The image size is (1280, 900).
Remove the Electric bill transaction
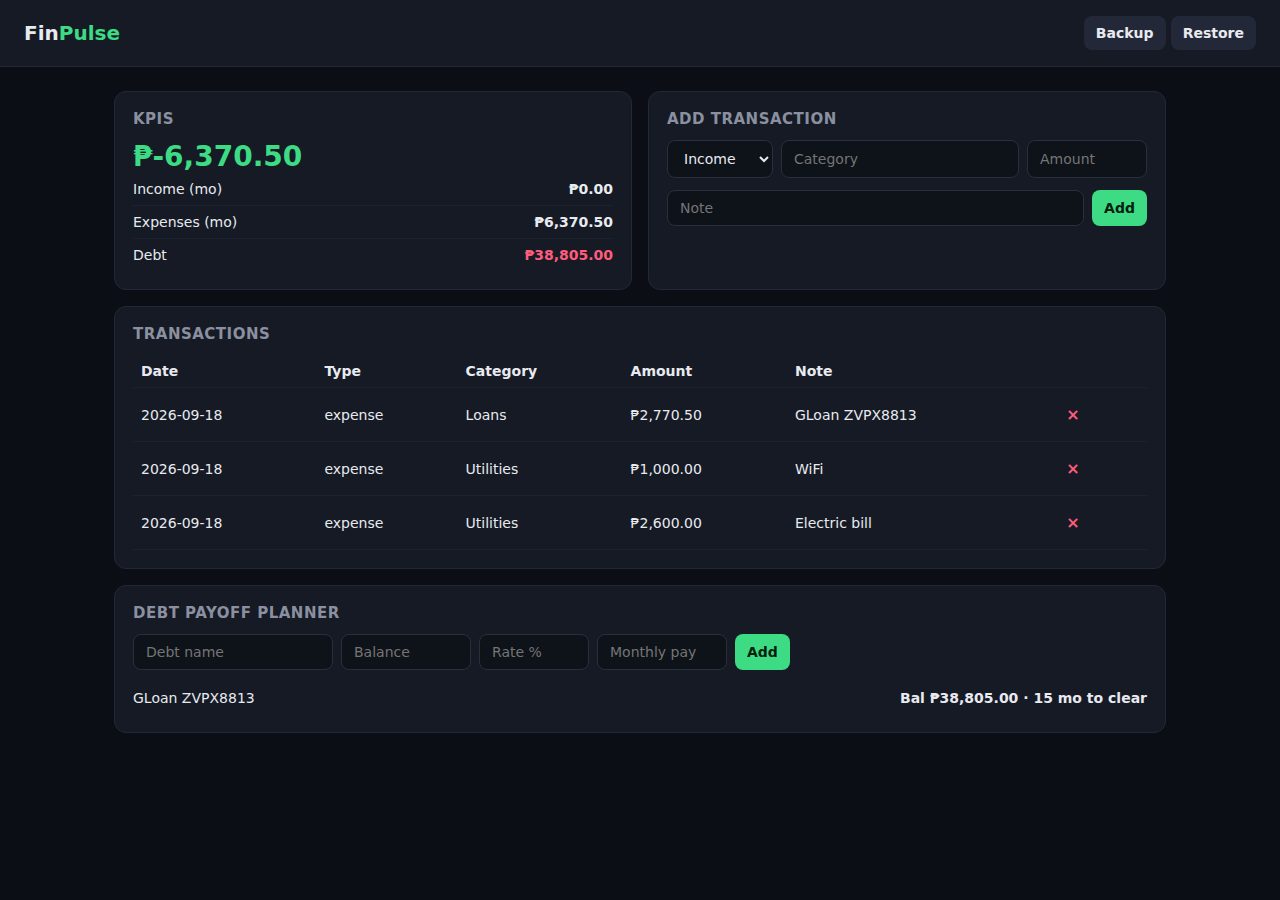pyautogui.click(x=1073, y=523)
